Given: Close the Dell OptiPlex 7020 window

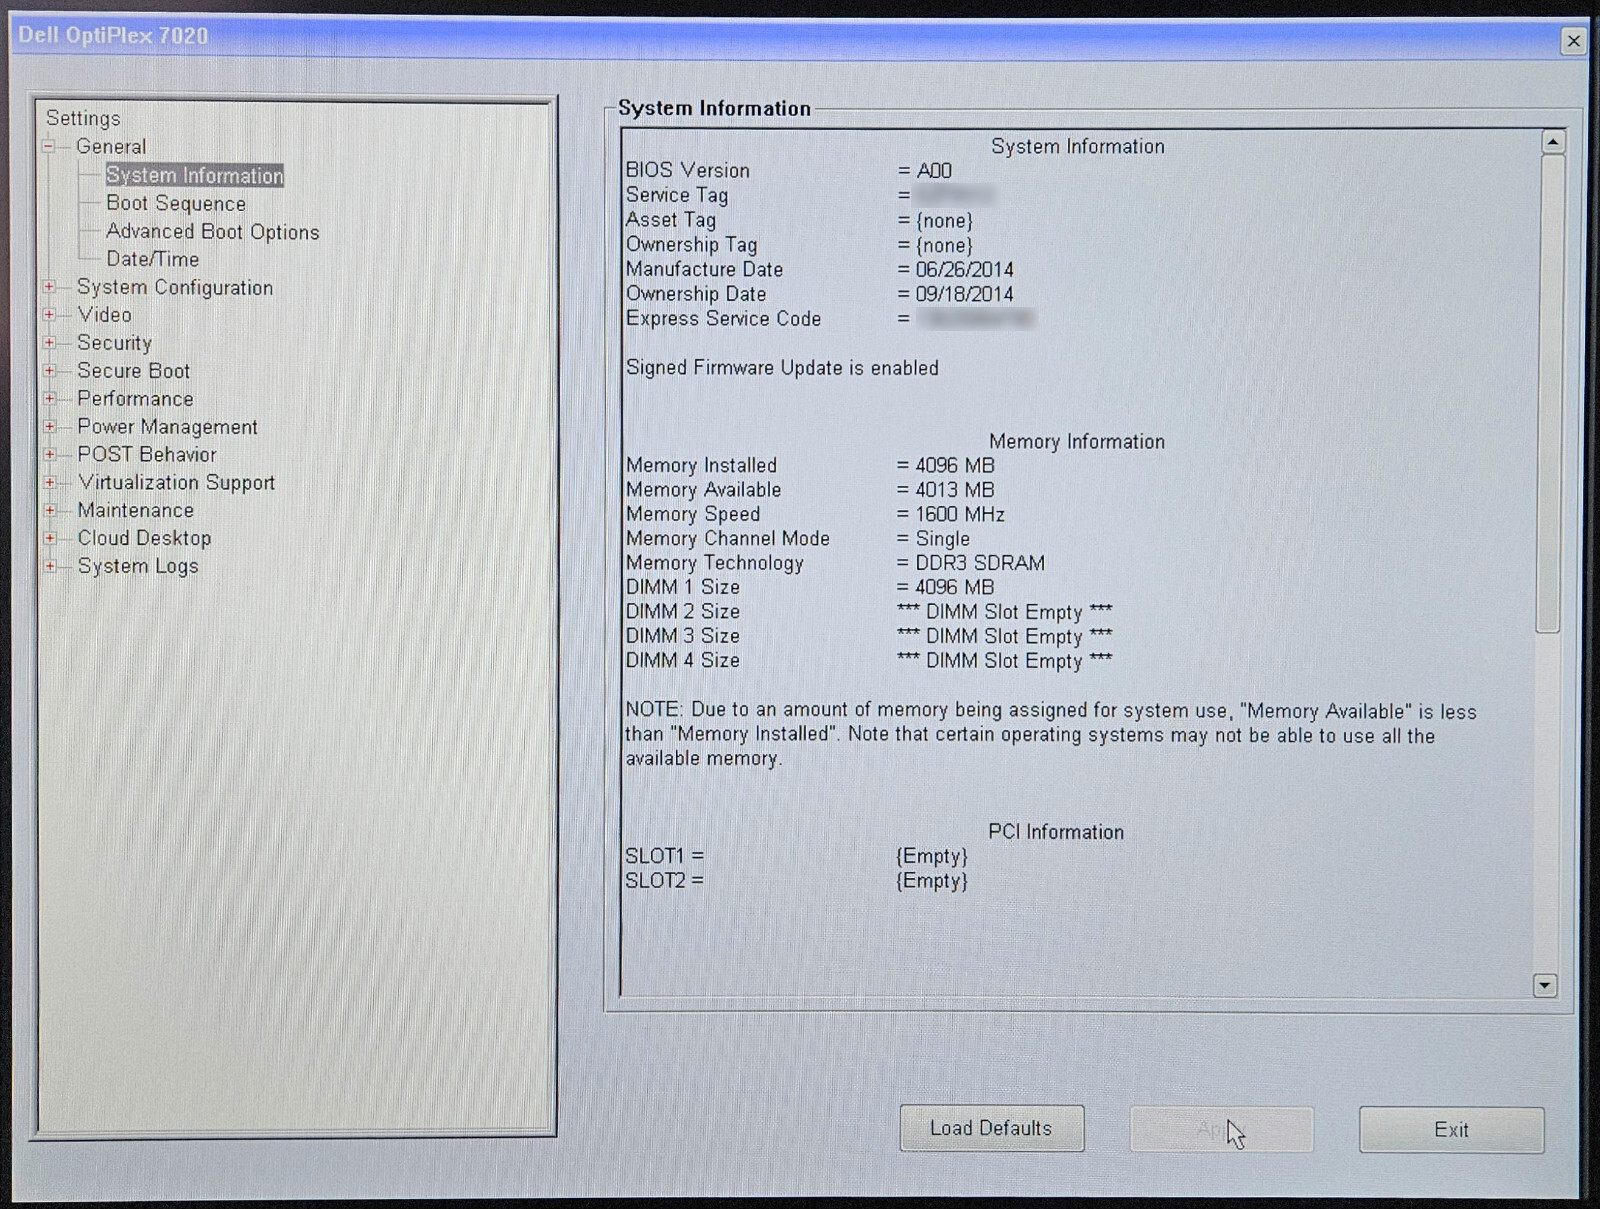Looking at the screenshot, I should [x=1573, y=41].
